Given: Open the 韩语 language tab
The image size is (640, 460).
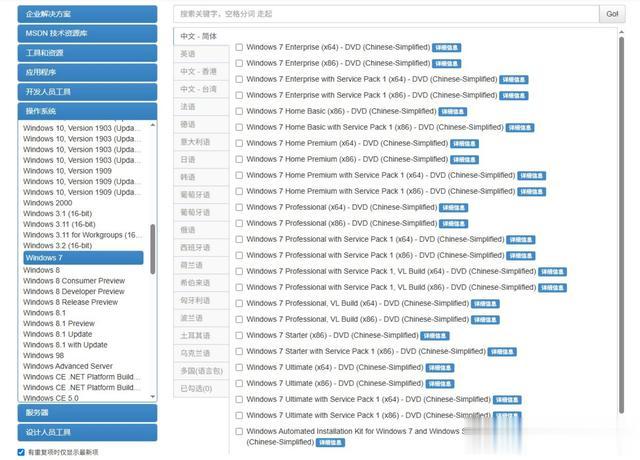Looking at the screenshot, I should coord(201,177).
